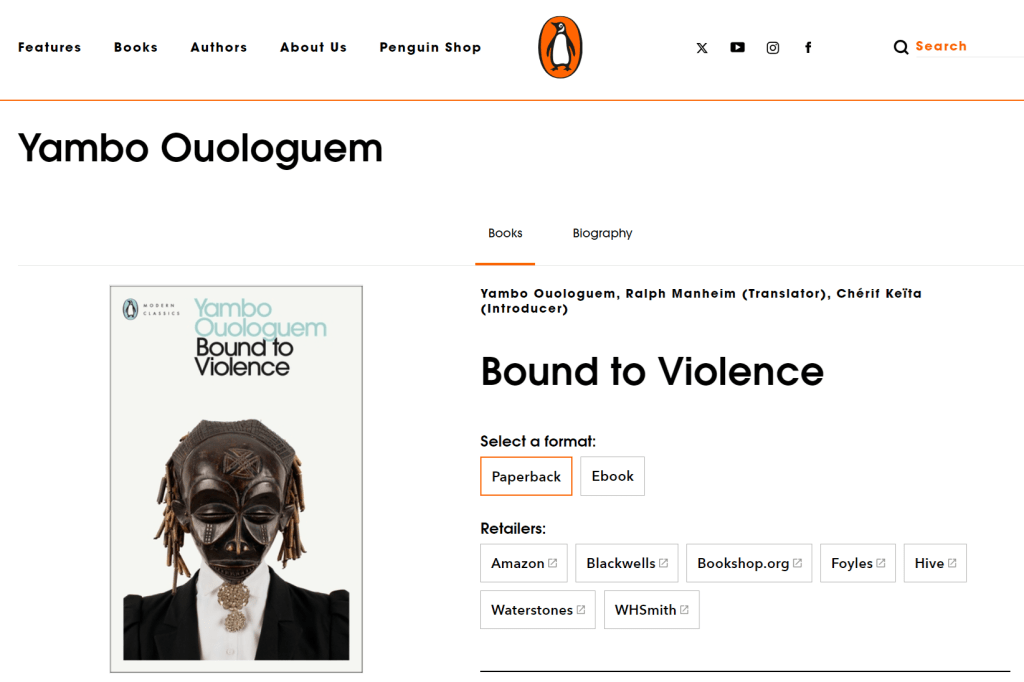The image size is (1024, 682).
Task: Open Penguin's Instagram icon
Action: click(x=773, y=48)
